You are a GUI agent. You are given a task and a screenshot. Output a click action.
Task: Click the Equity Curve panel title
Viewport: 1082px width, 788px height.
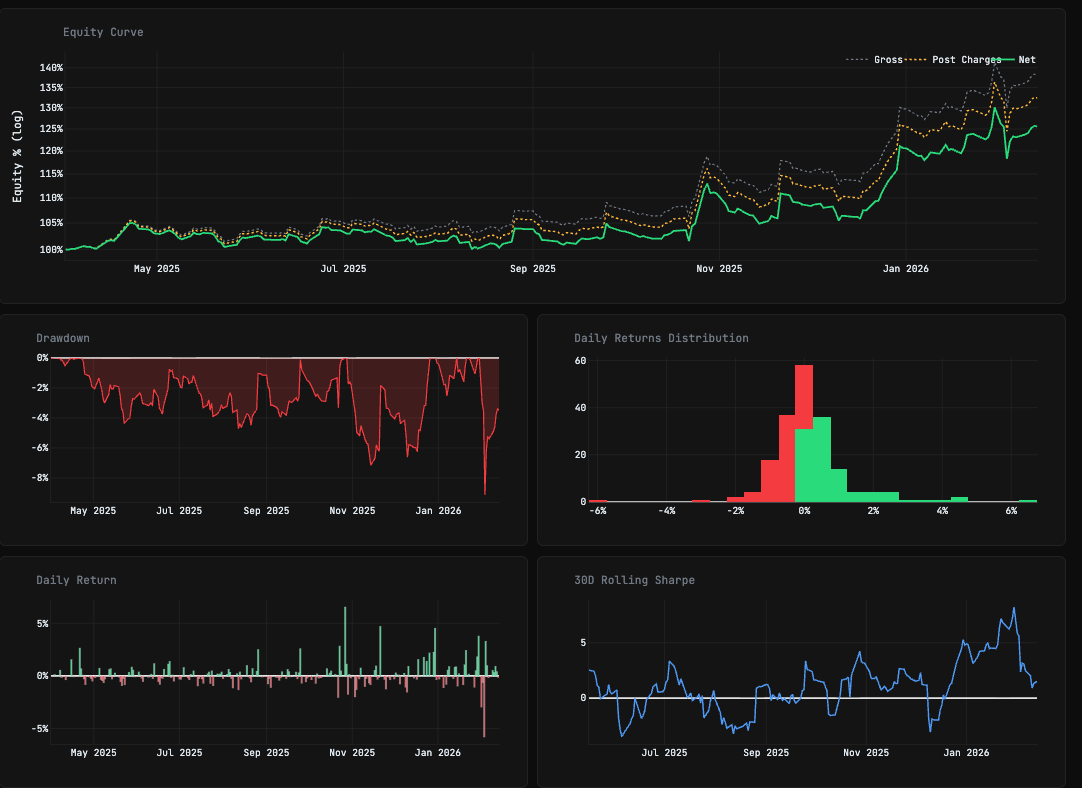click(x=103, y=32)
